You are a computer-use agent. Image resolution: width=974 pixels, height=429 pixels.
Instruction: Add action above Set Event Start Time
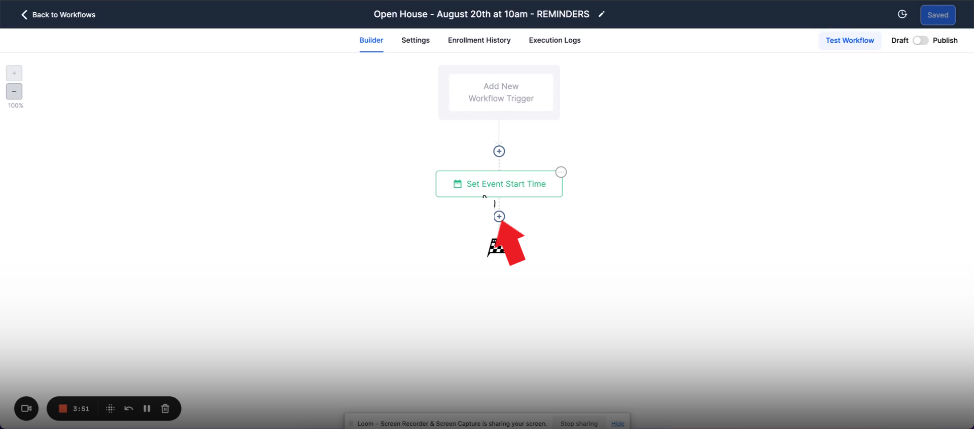pyautogui.click(x=499, y=151)
